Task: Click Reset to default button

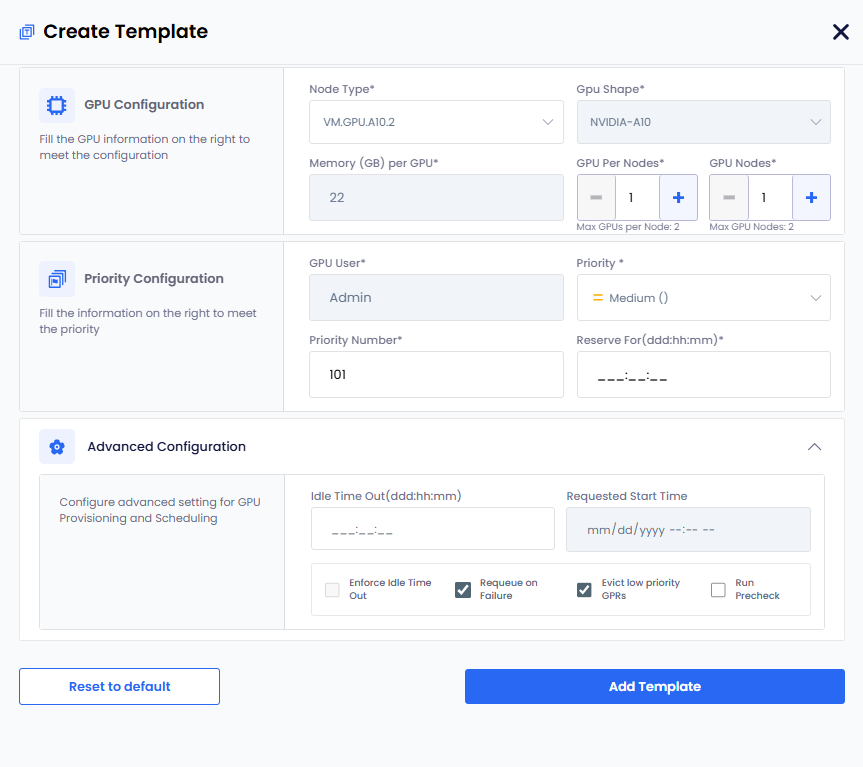Action: click(119, 687)
